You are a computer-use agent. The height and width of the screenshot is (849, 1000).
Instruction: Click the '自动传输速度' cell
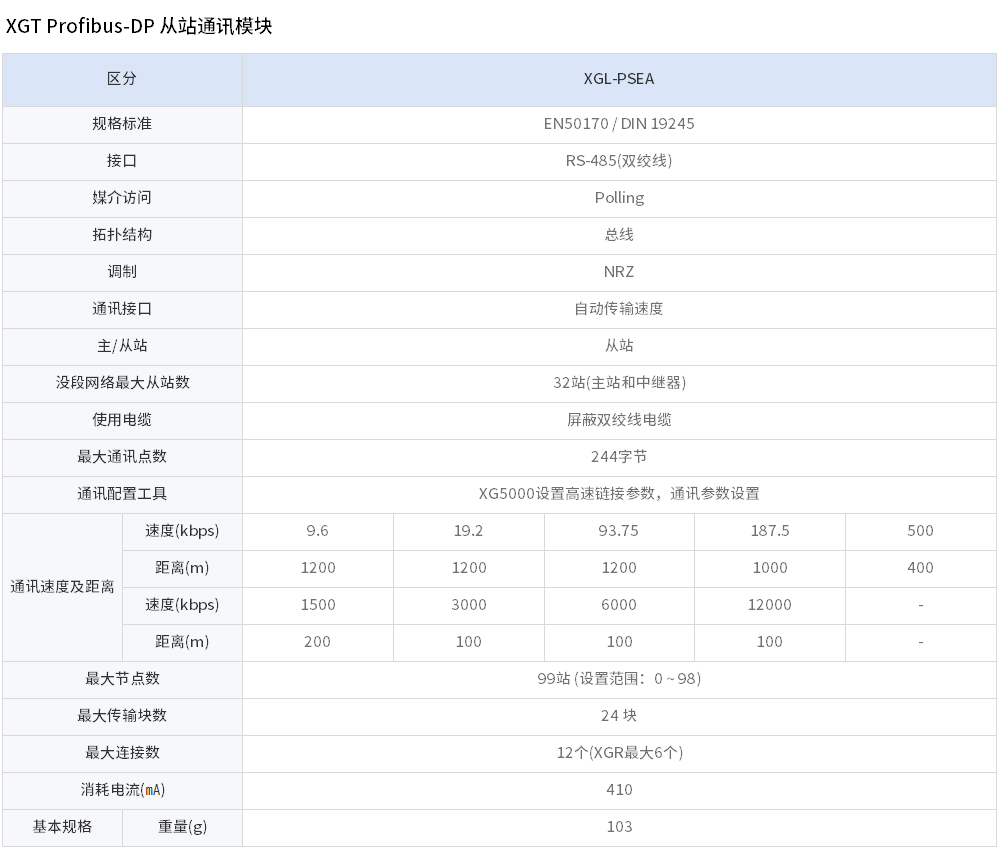(619, 309)
